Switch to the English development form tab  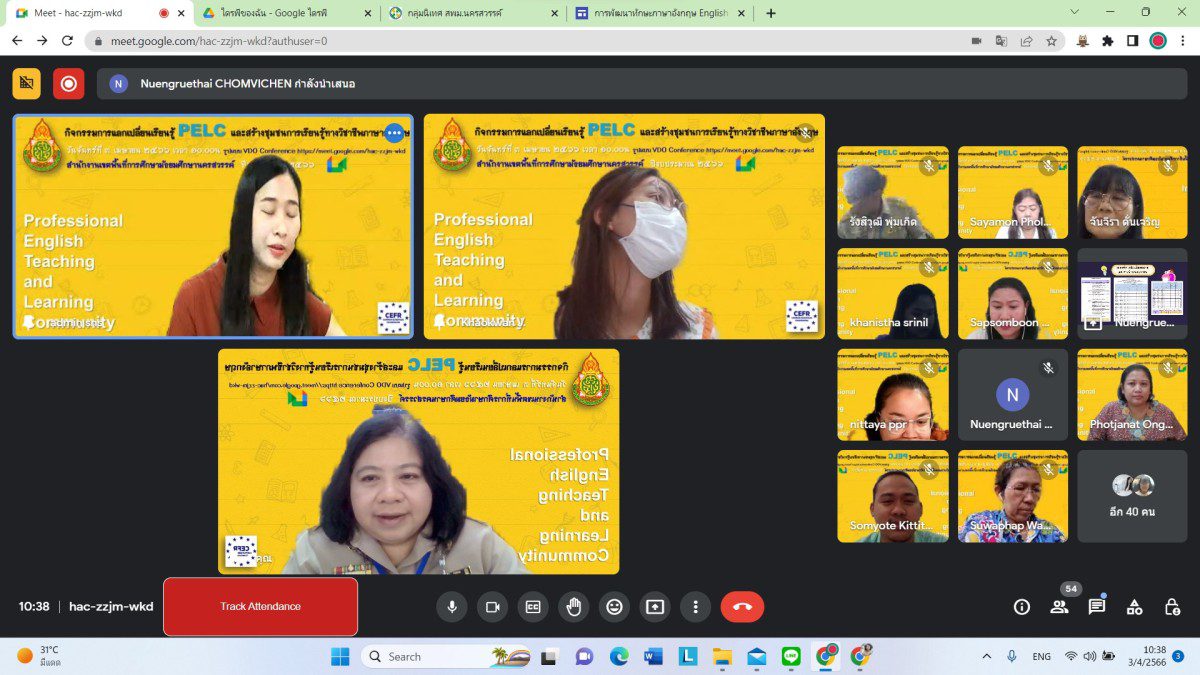click(660, 13)
